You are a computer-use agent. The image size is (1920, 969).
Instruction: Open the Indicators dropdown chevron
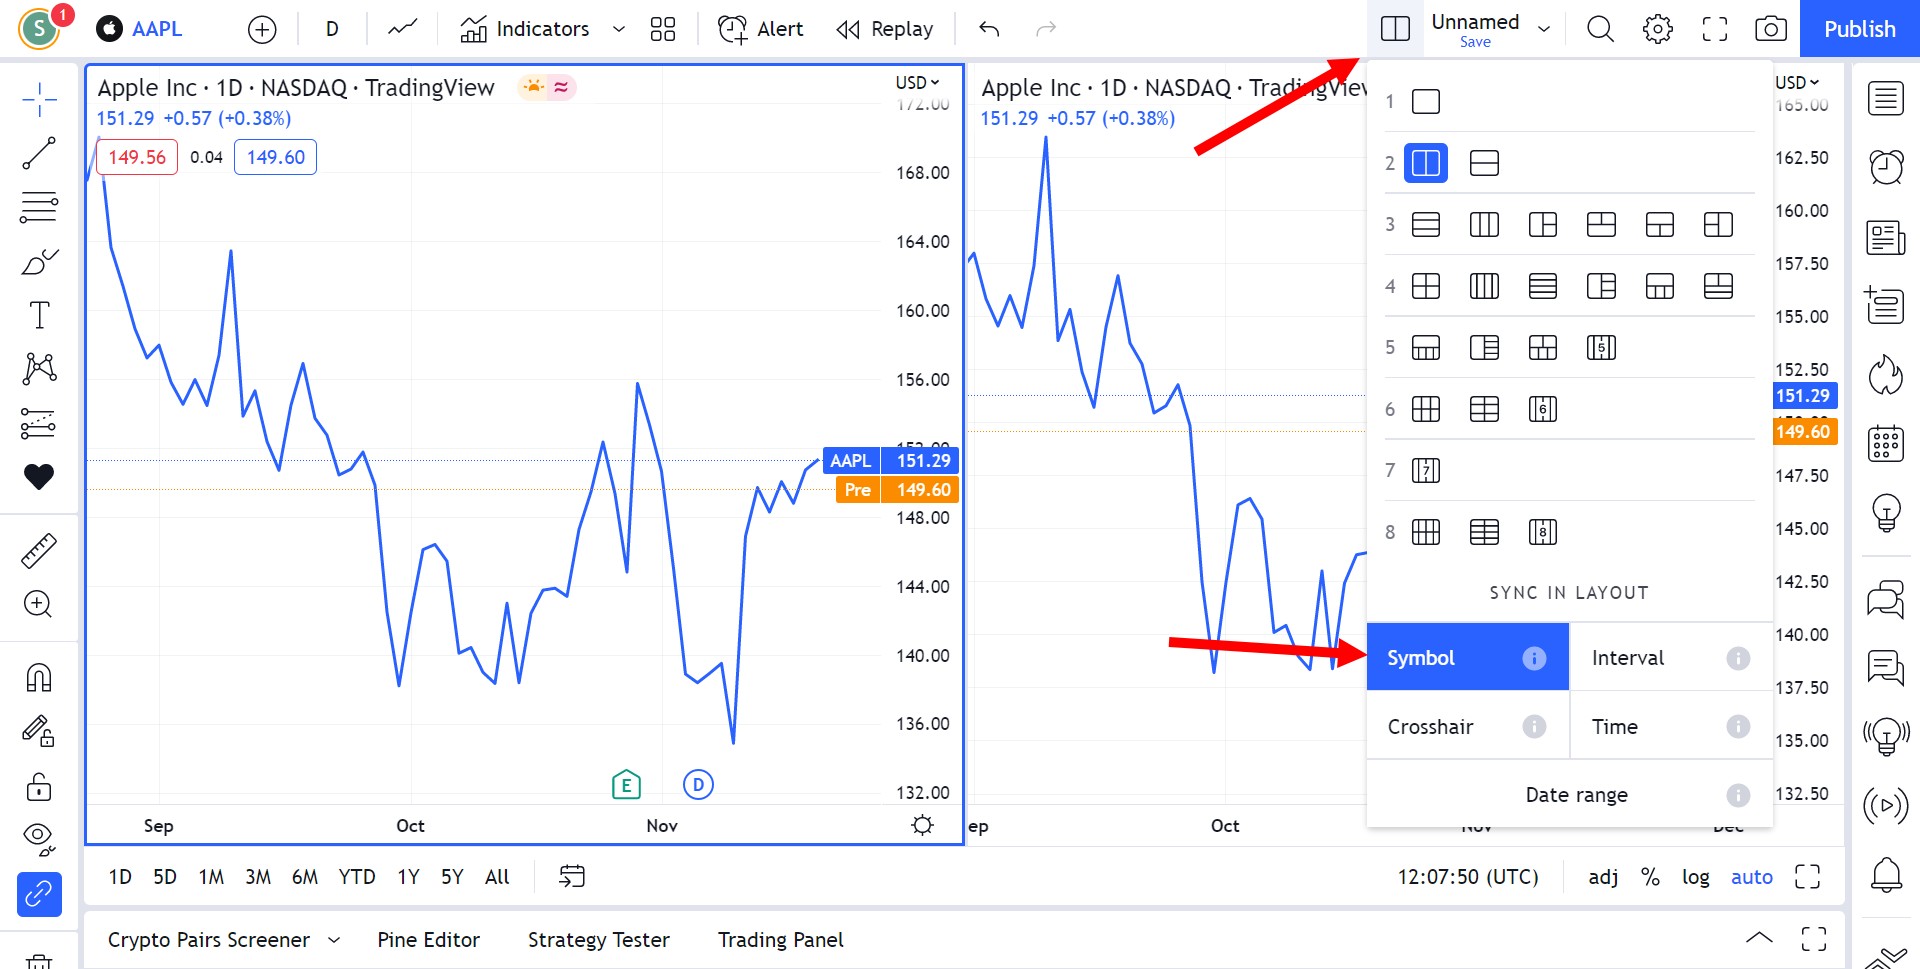coord(618,29)
